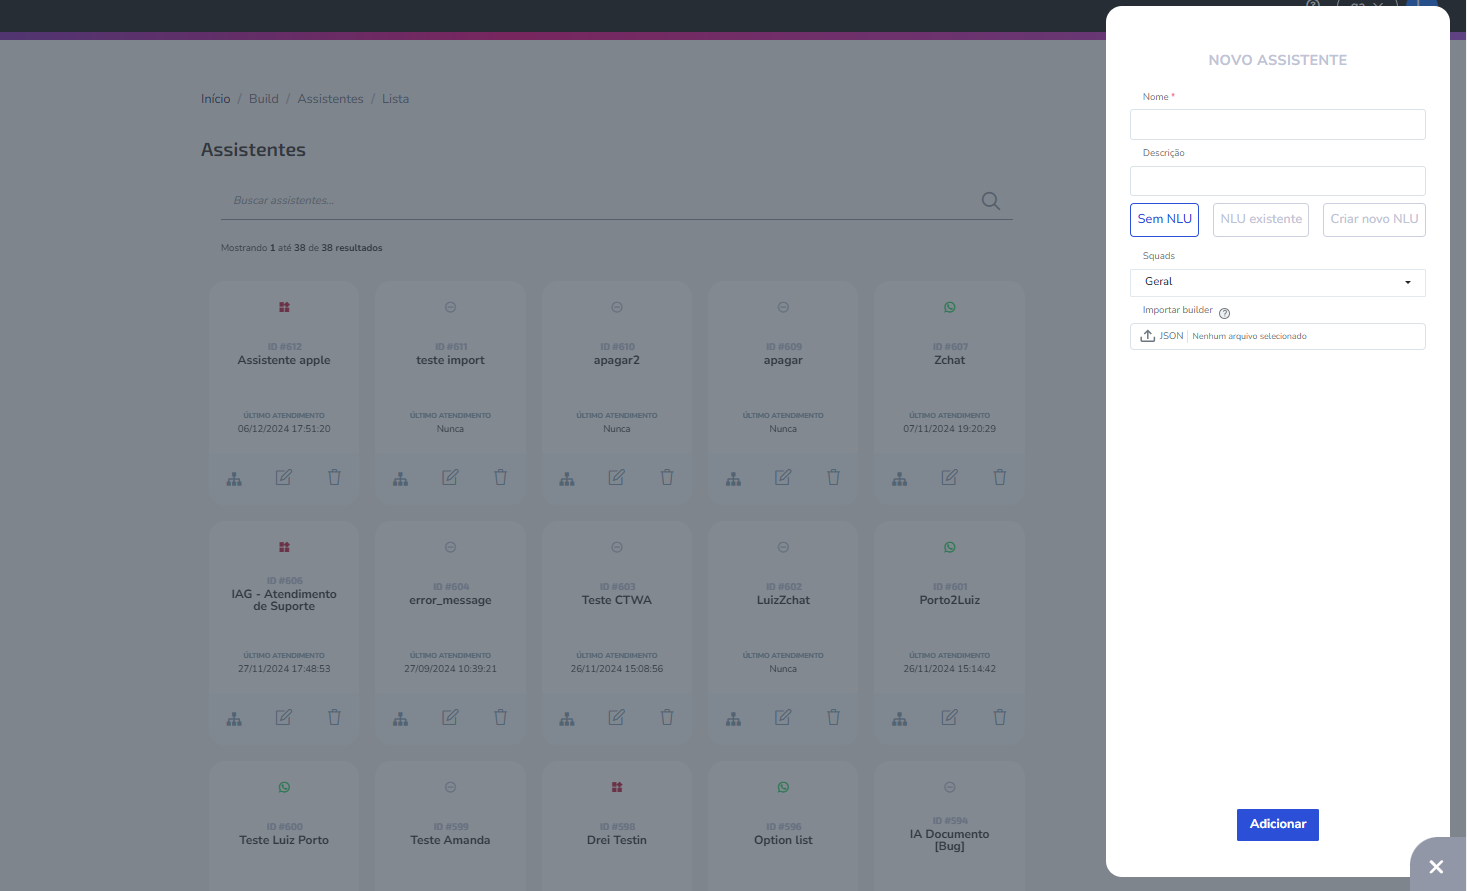The image size is (1467, 891).
Task: Edit the teste import assistant
Action: pos(450,478)
